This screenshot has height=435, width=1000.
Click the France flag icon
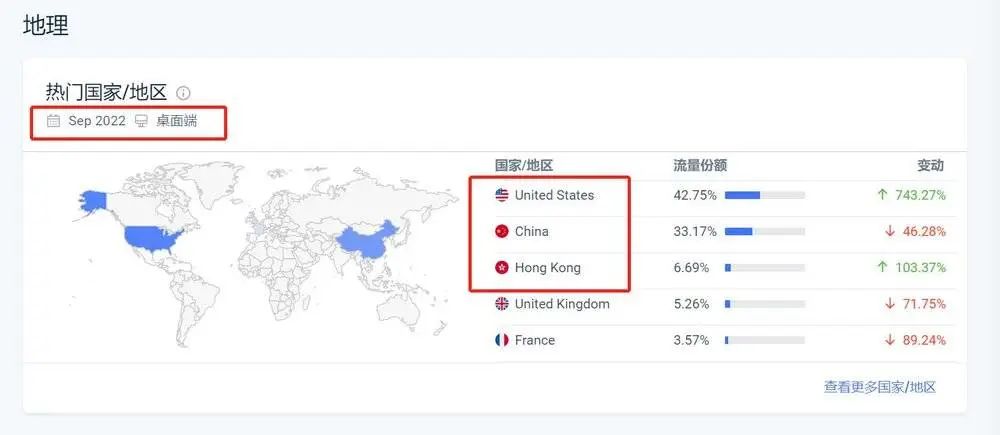pyautogui.click(x=502, y=340)
